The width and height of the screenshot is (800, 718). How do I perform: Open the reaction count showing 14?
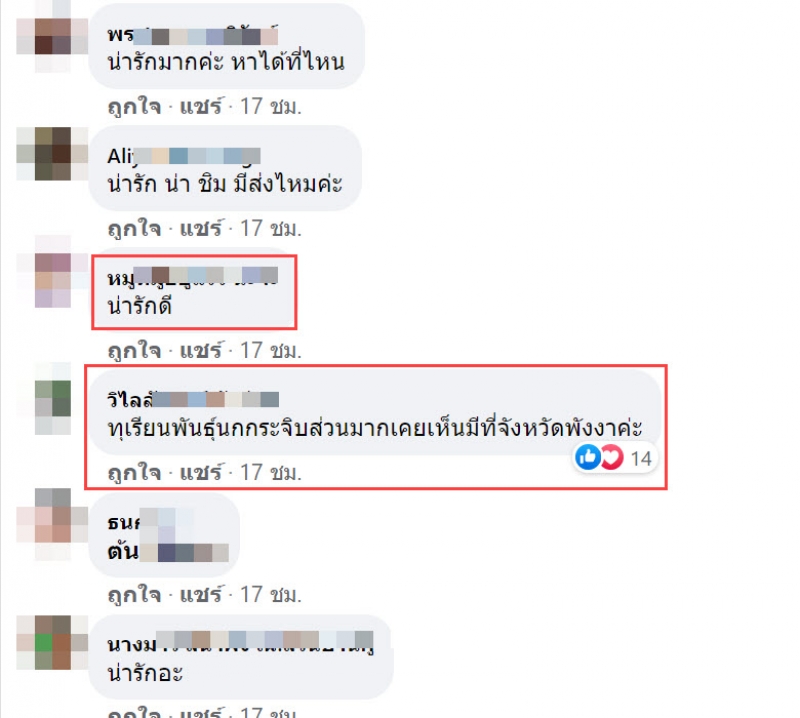pyautogui.click(x=641, y=458)
